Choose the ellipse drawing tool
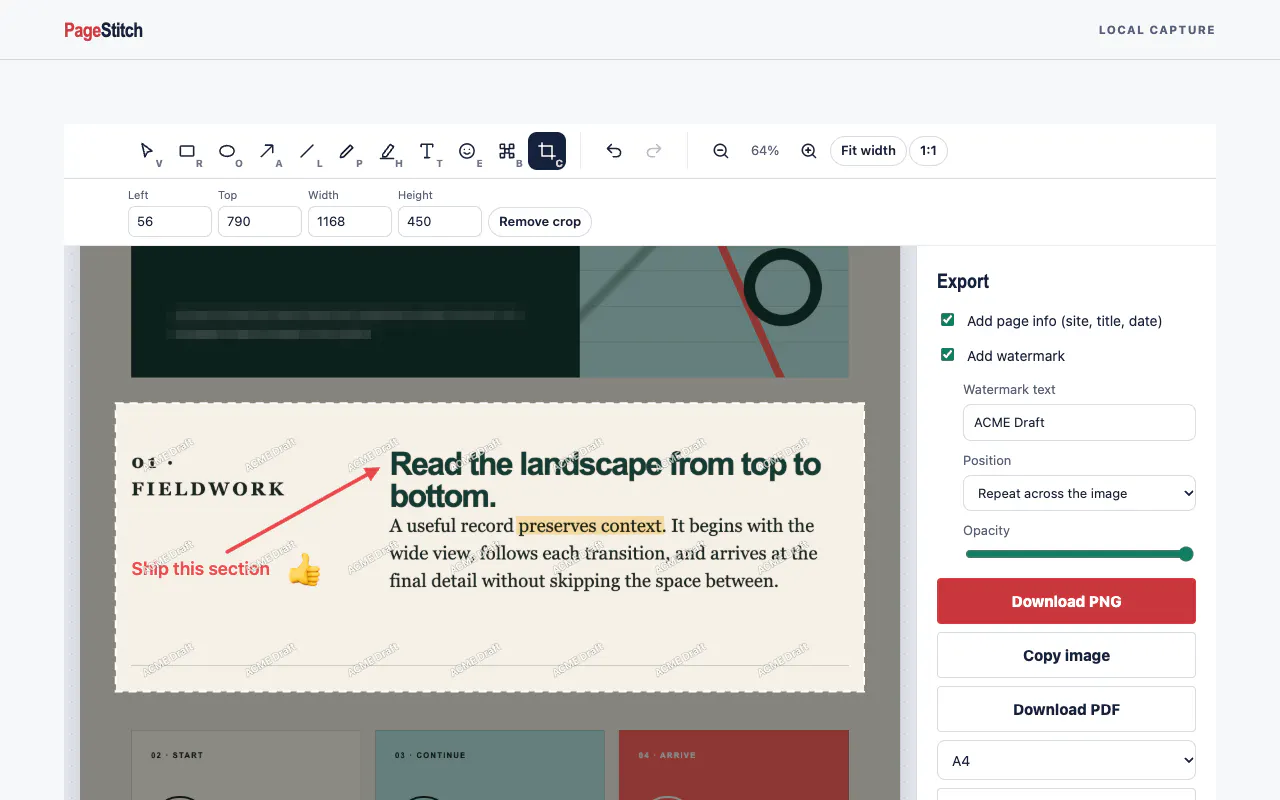Screen dimensions: 1280x800 (x=227, y=151)
